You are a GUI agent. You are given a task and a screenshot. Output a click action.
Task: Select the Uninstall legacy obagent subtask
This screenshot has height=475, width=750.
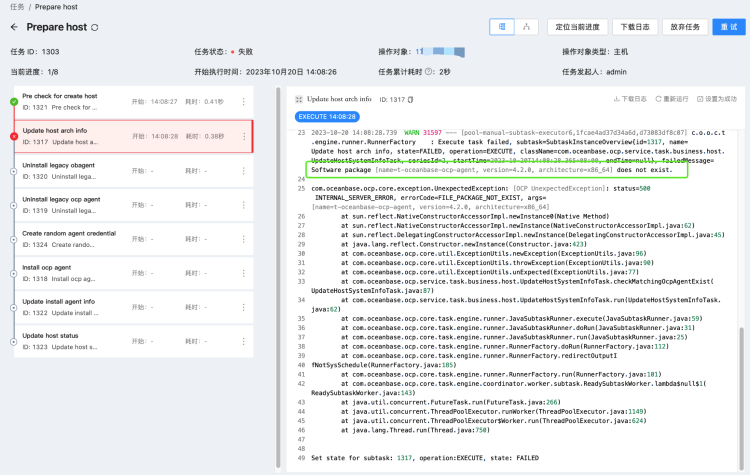133,171
